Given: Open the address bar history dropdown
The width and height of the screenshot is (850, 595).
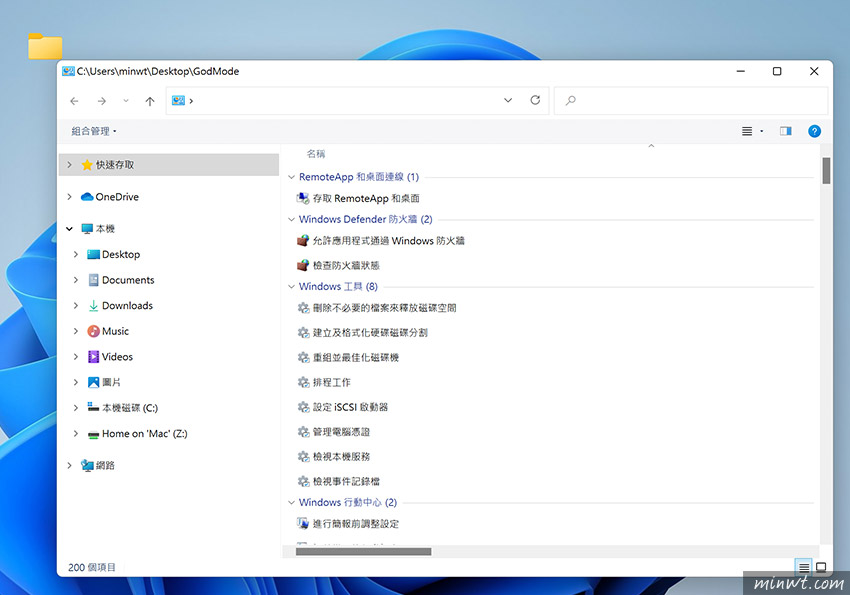Looking at the screenshot, I should (x=508, y=100).
